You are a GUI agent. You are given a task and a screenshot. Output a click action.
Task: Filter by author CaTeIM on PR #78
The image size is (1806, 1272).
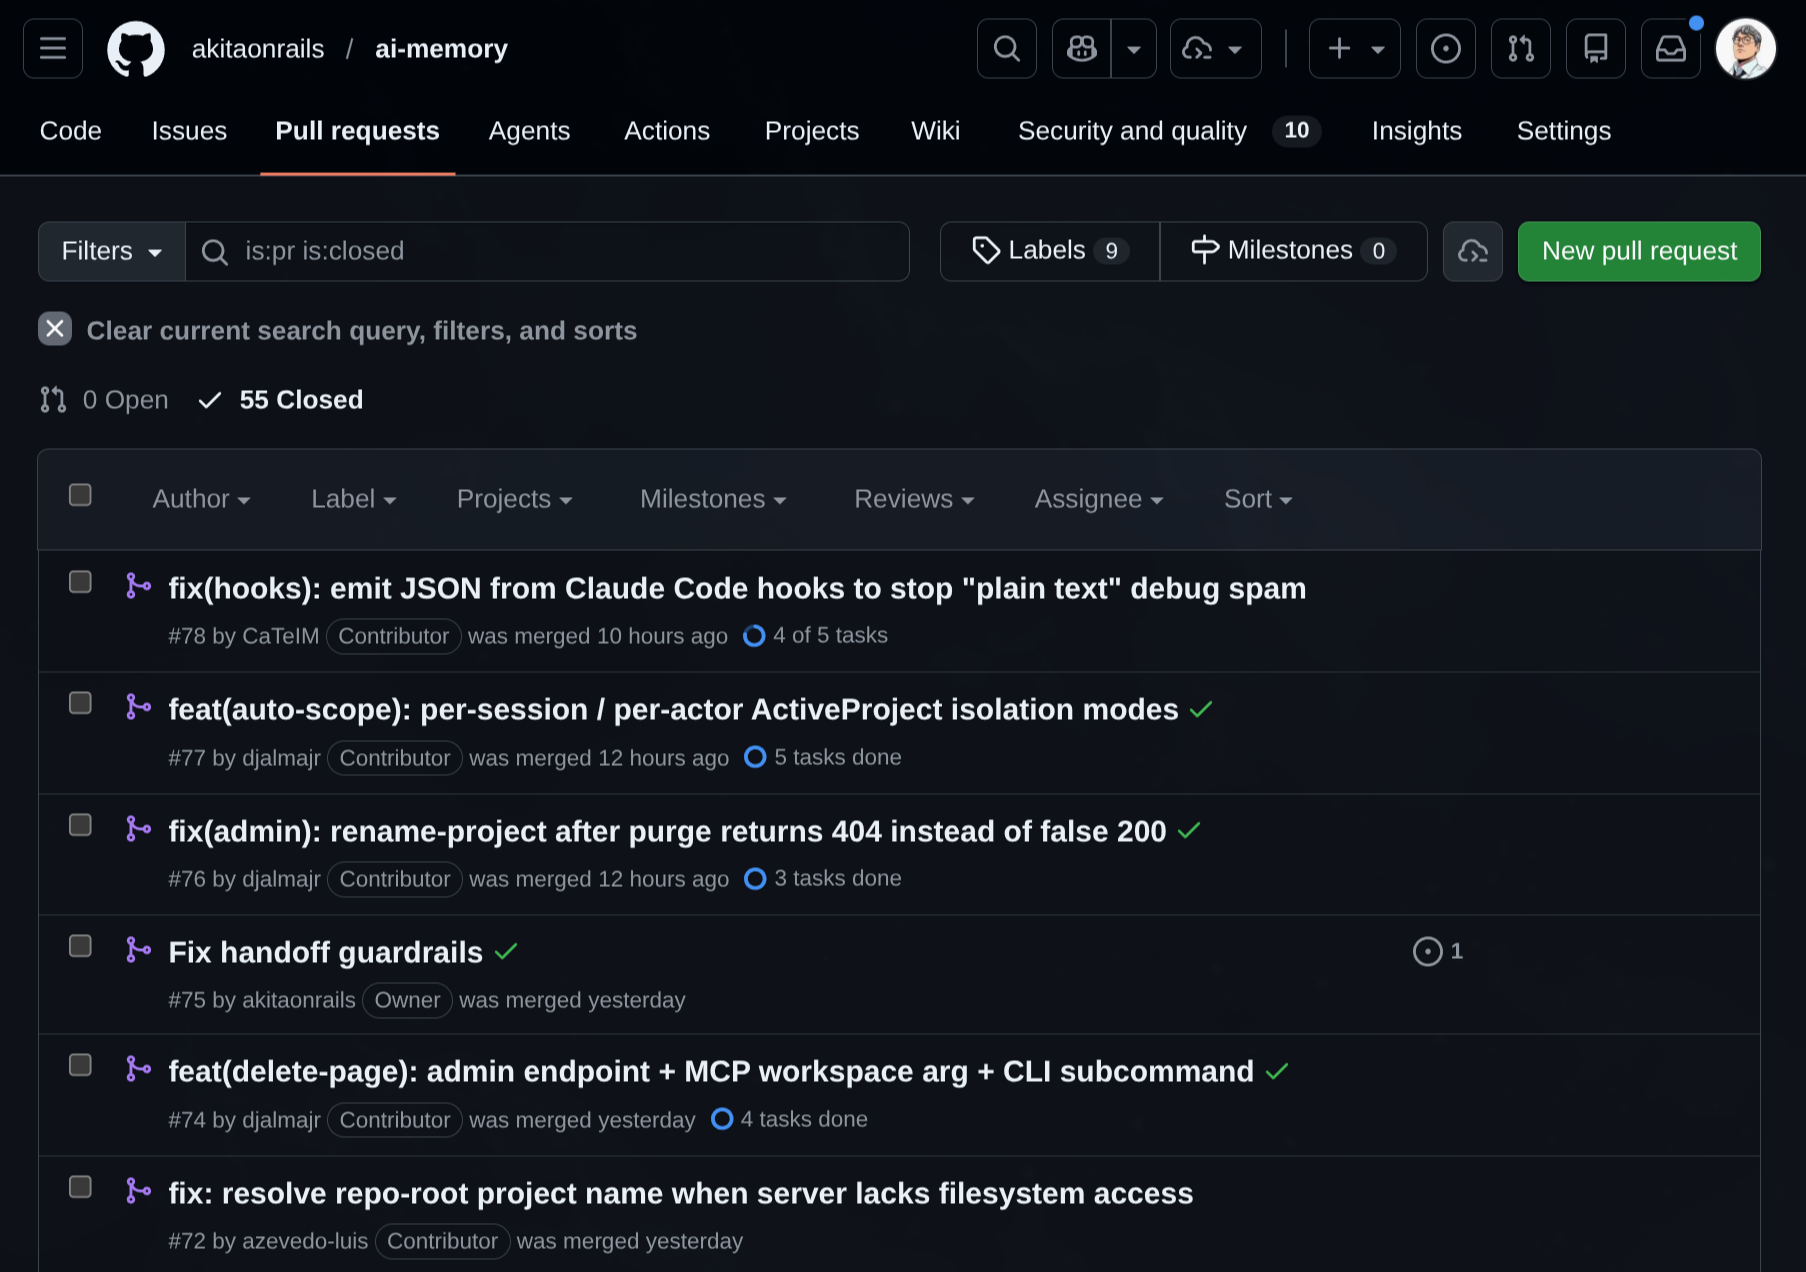(x=281, y=636)
